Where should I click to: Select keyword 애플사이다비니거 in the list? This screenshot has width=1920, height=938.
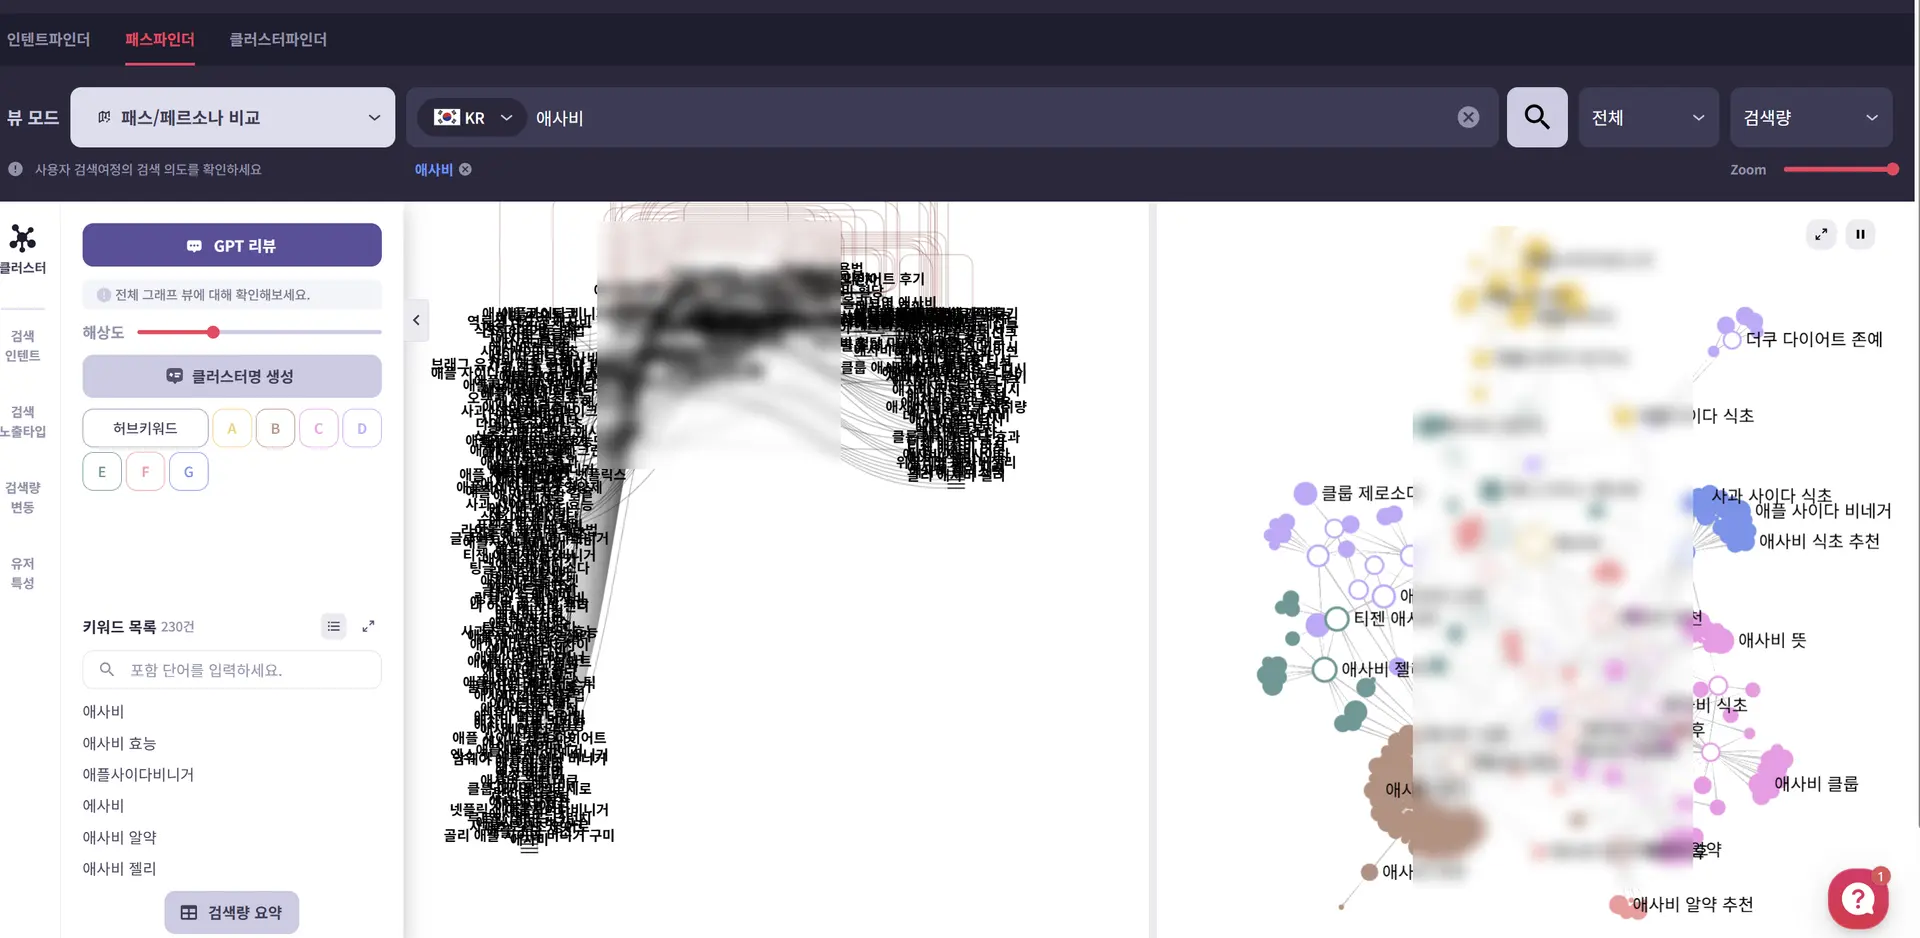coord(138,775)
